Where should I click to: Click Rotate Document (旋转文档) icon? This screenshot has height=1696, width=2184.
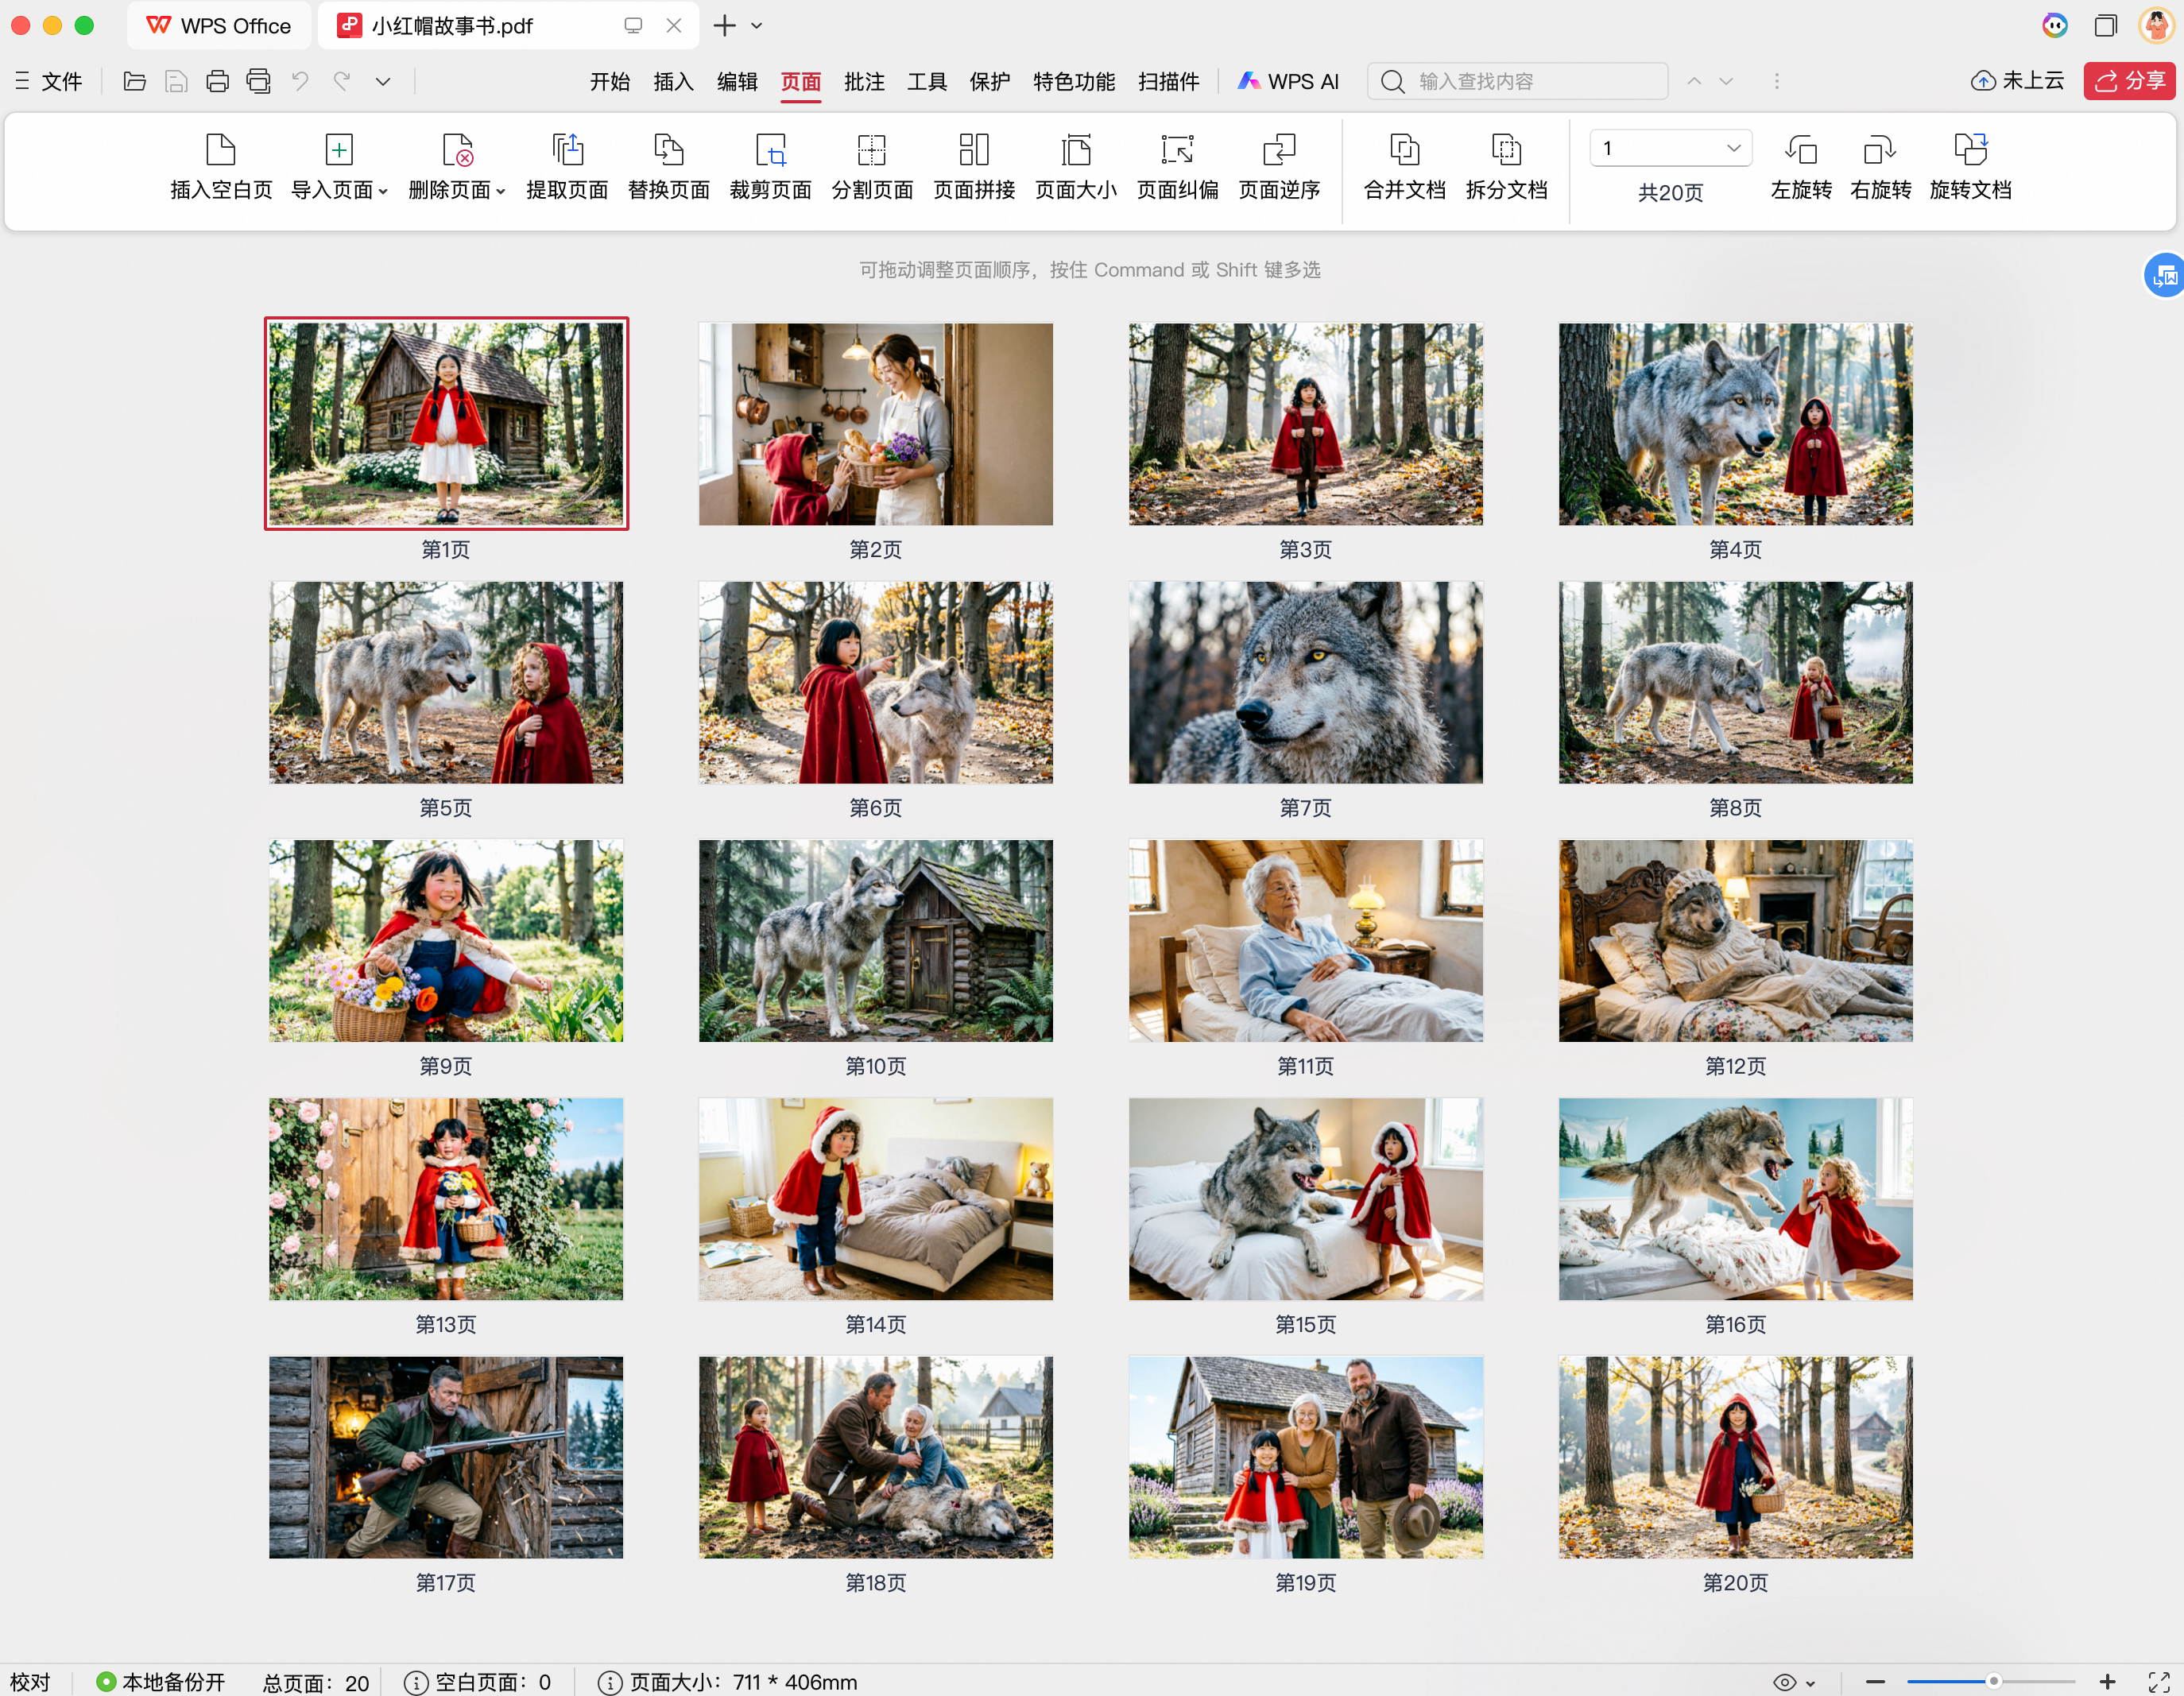1971,150
